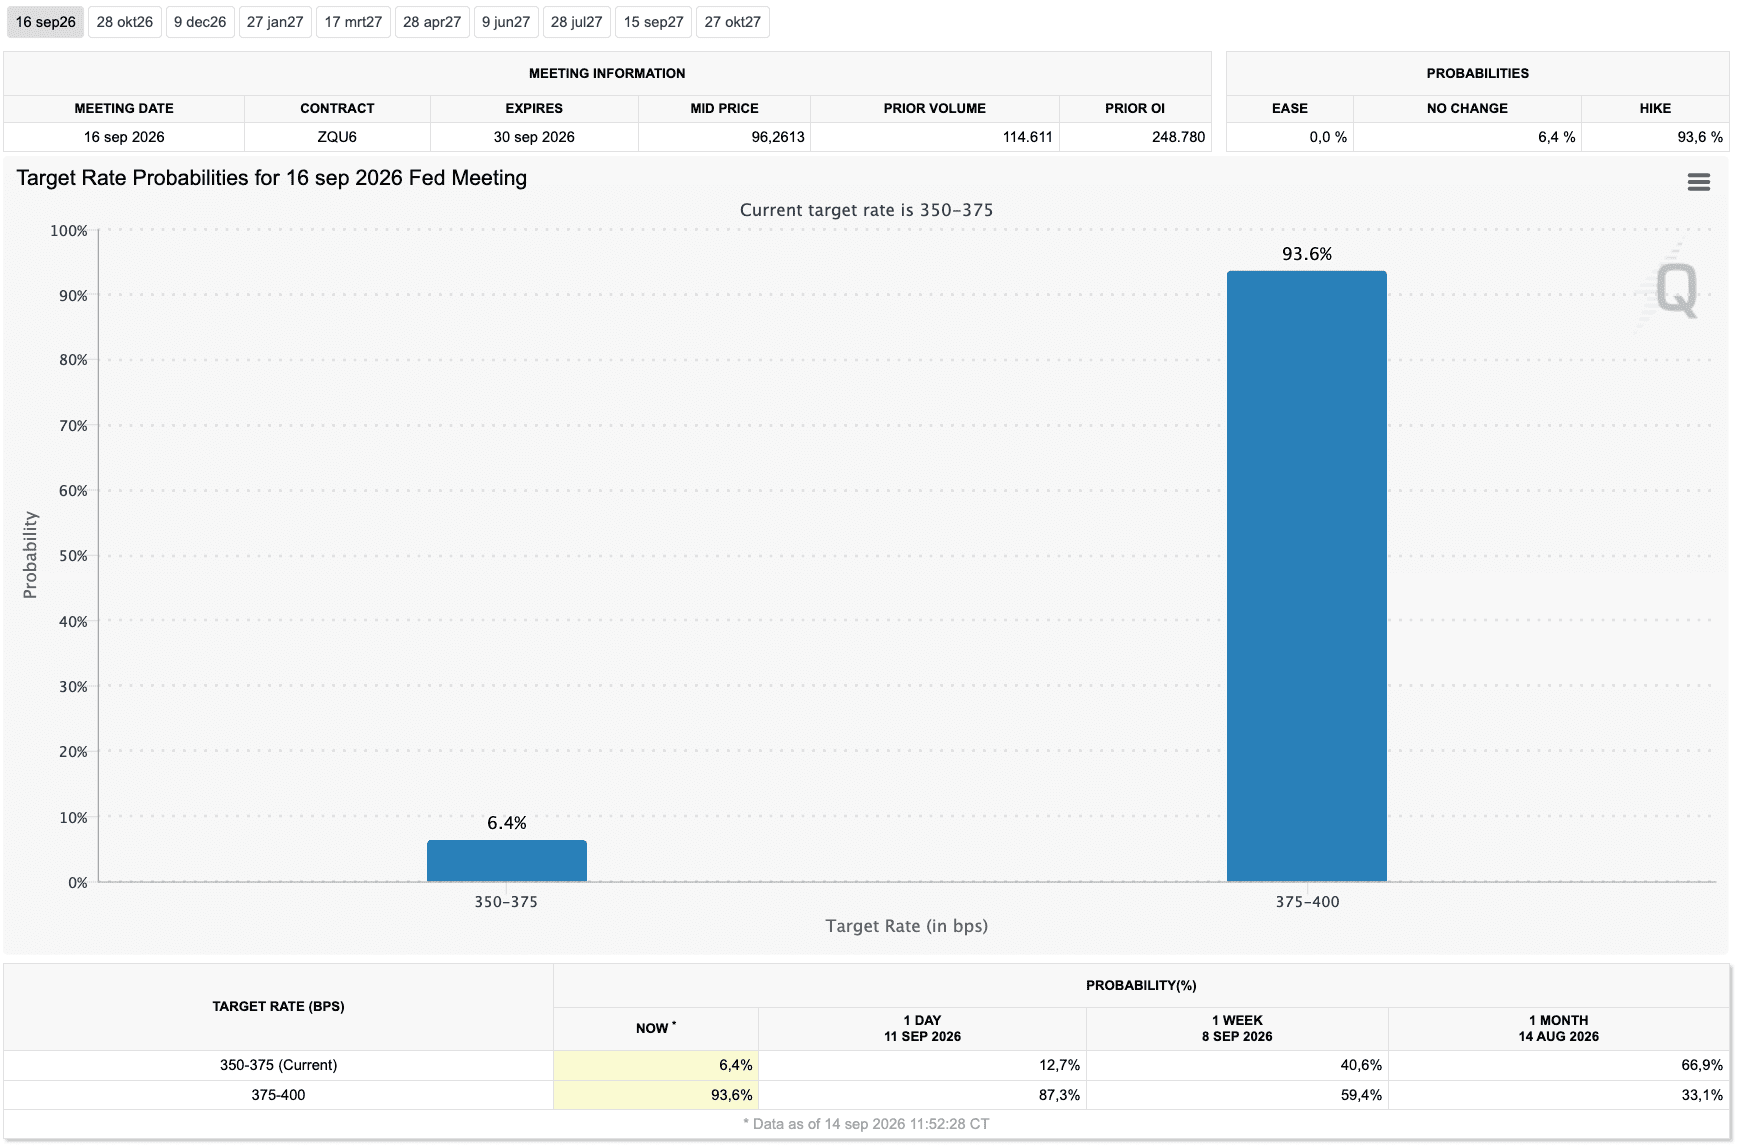The image size is (1738, 1146).
Task: Switch to the 28 jul27 tab
Action: (x=577, y=22)
